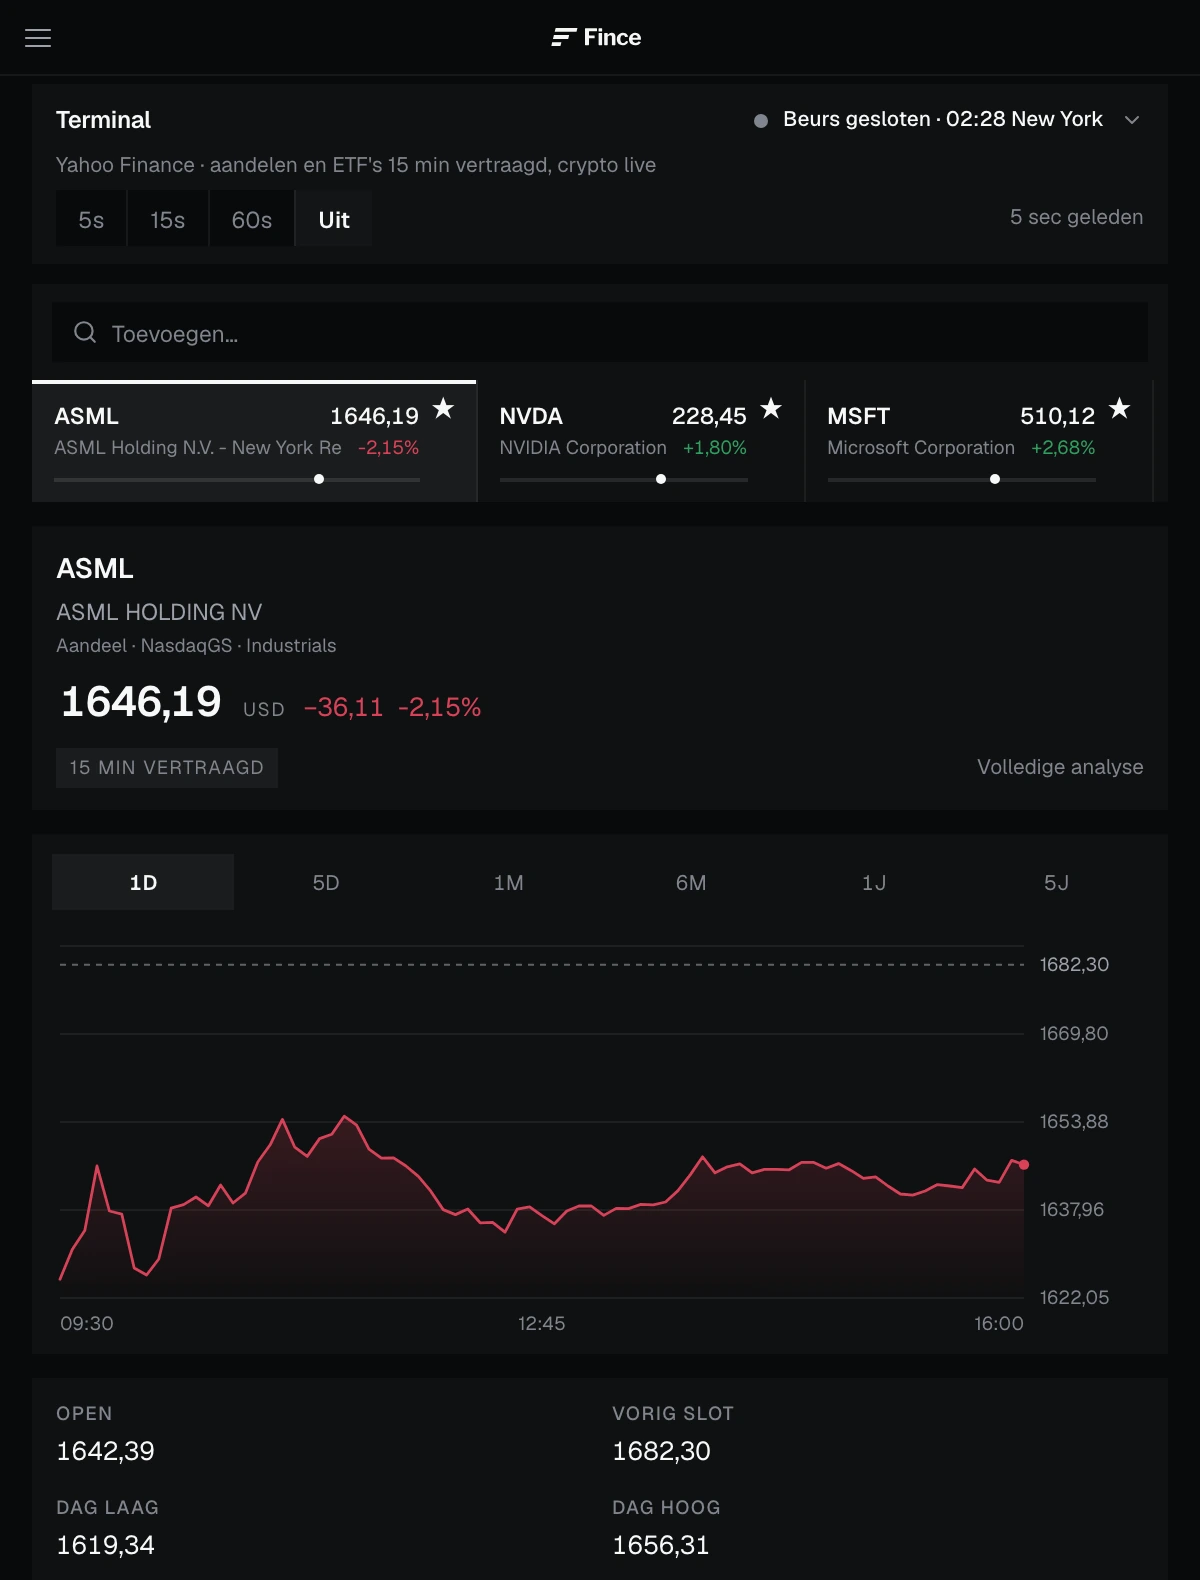Click the MSFT day range slider

(x=962, y=479)
